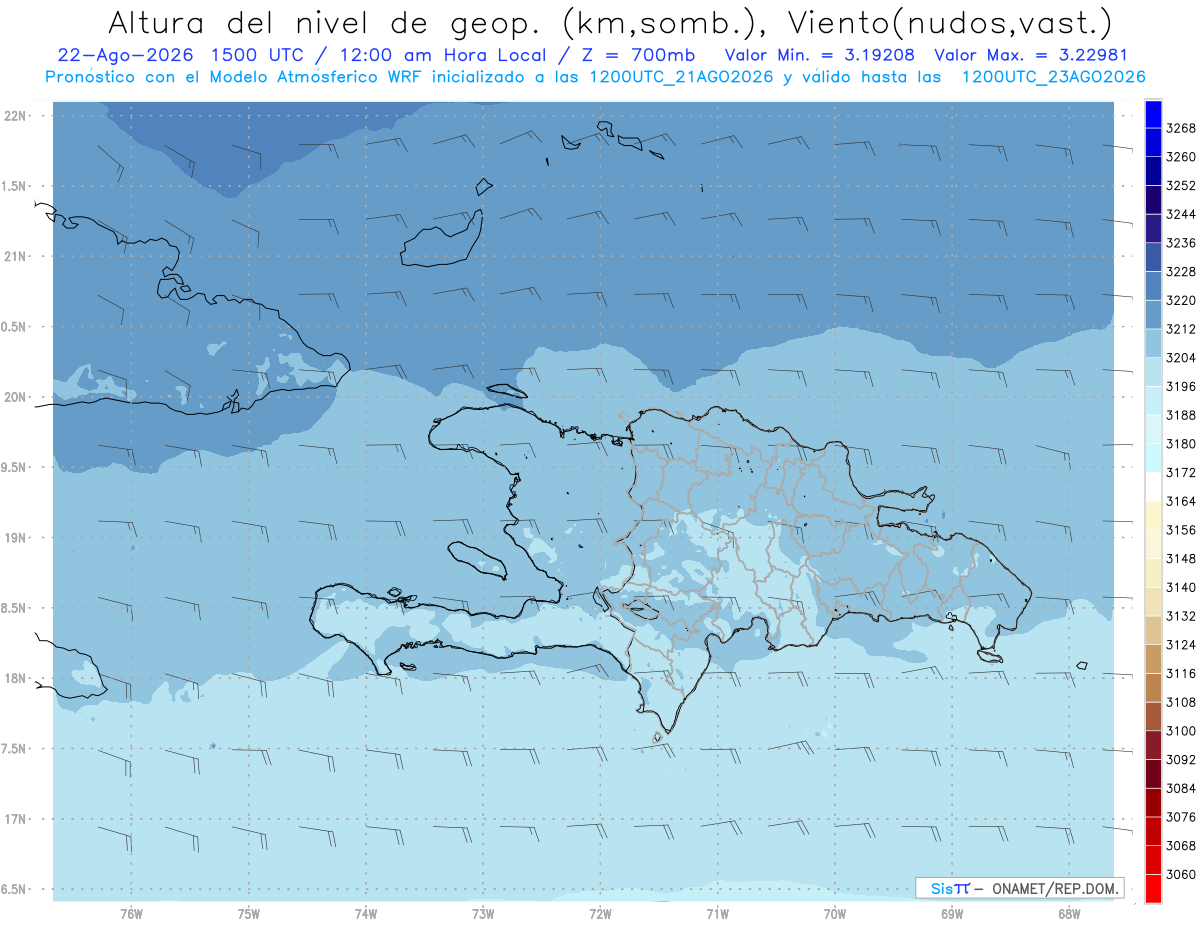Click the colorbar label 3204
1200x927 pixels.
click(x=1181, y=358)
